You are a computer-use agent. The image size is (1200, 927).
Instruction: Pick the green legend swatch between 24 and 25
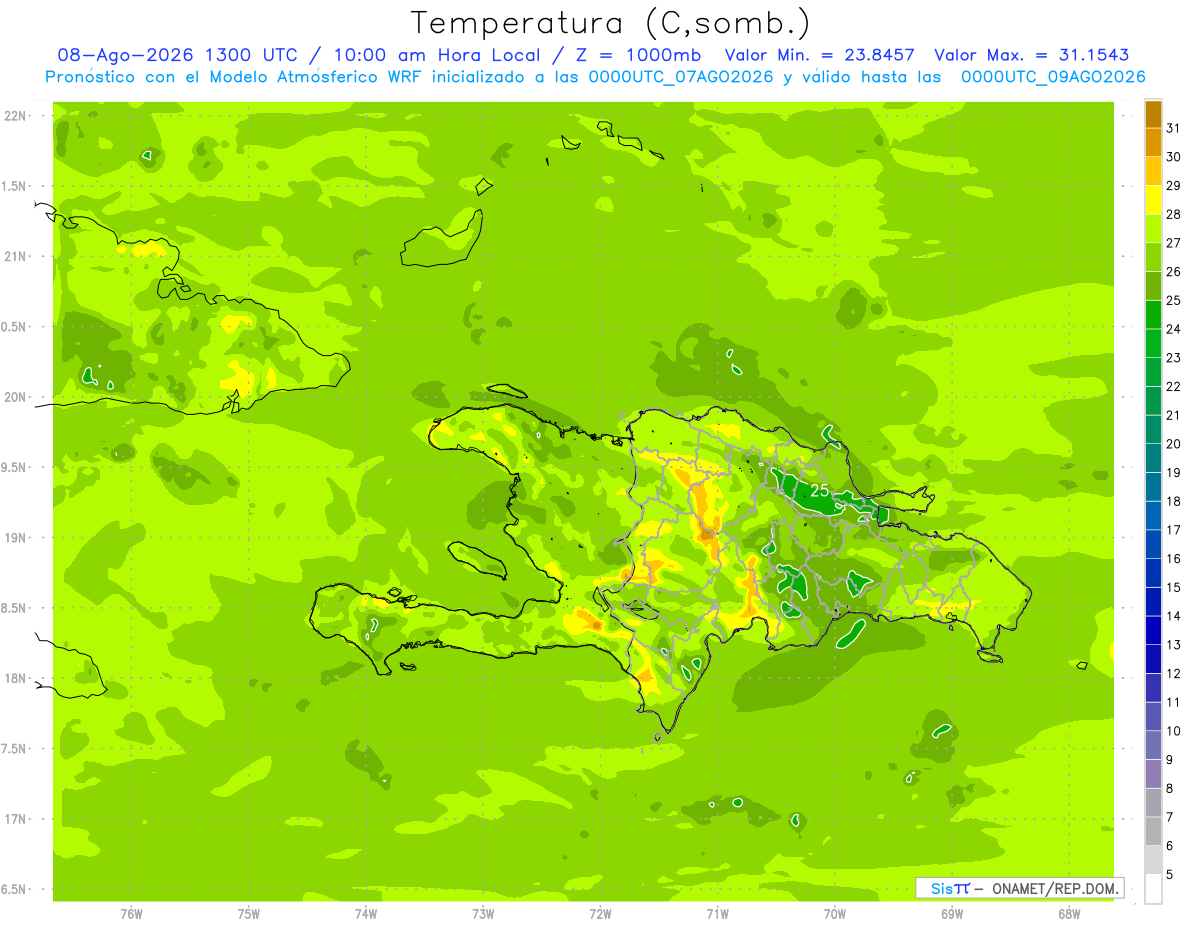(x=1153, y=315)
